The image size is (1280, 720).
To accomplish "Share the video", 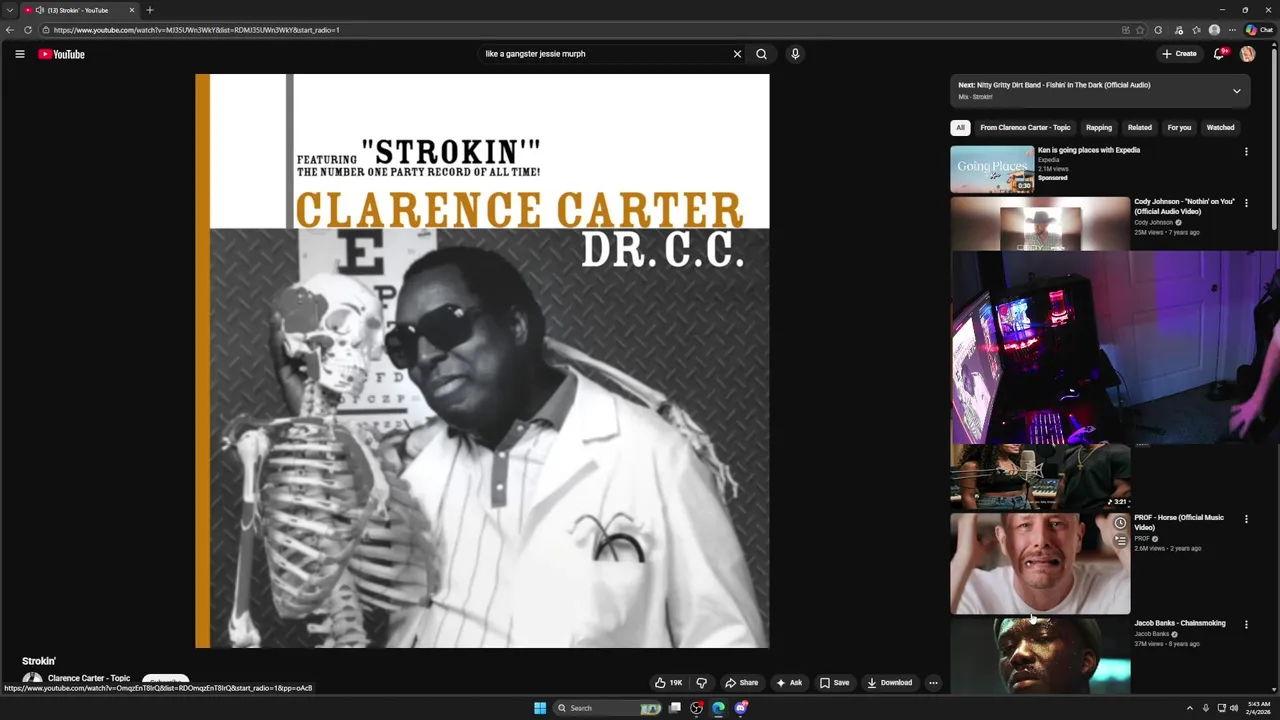I will 742,683.
